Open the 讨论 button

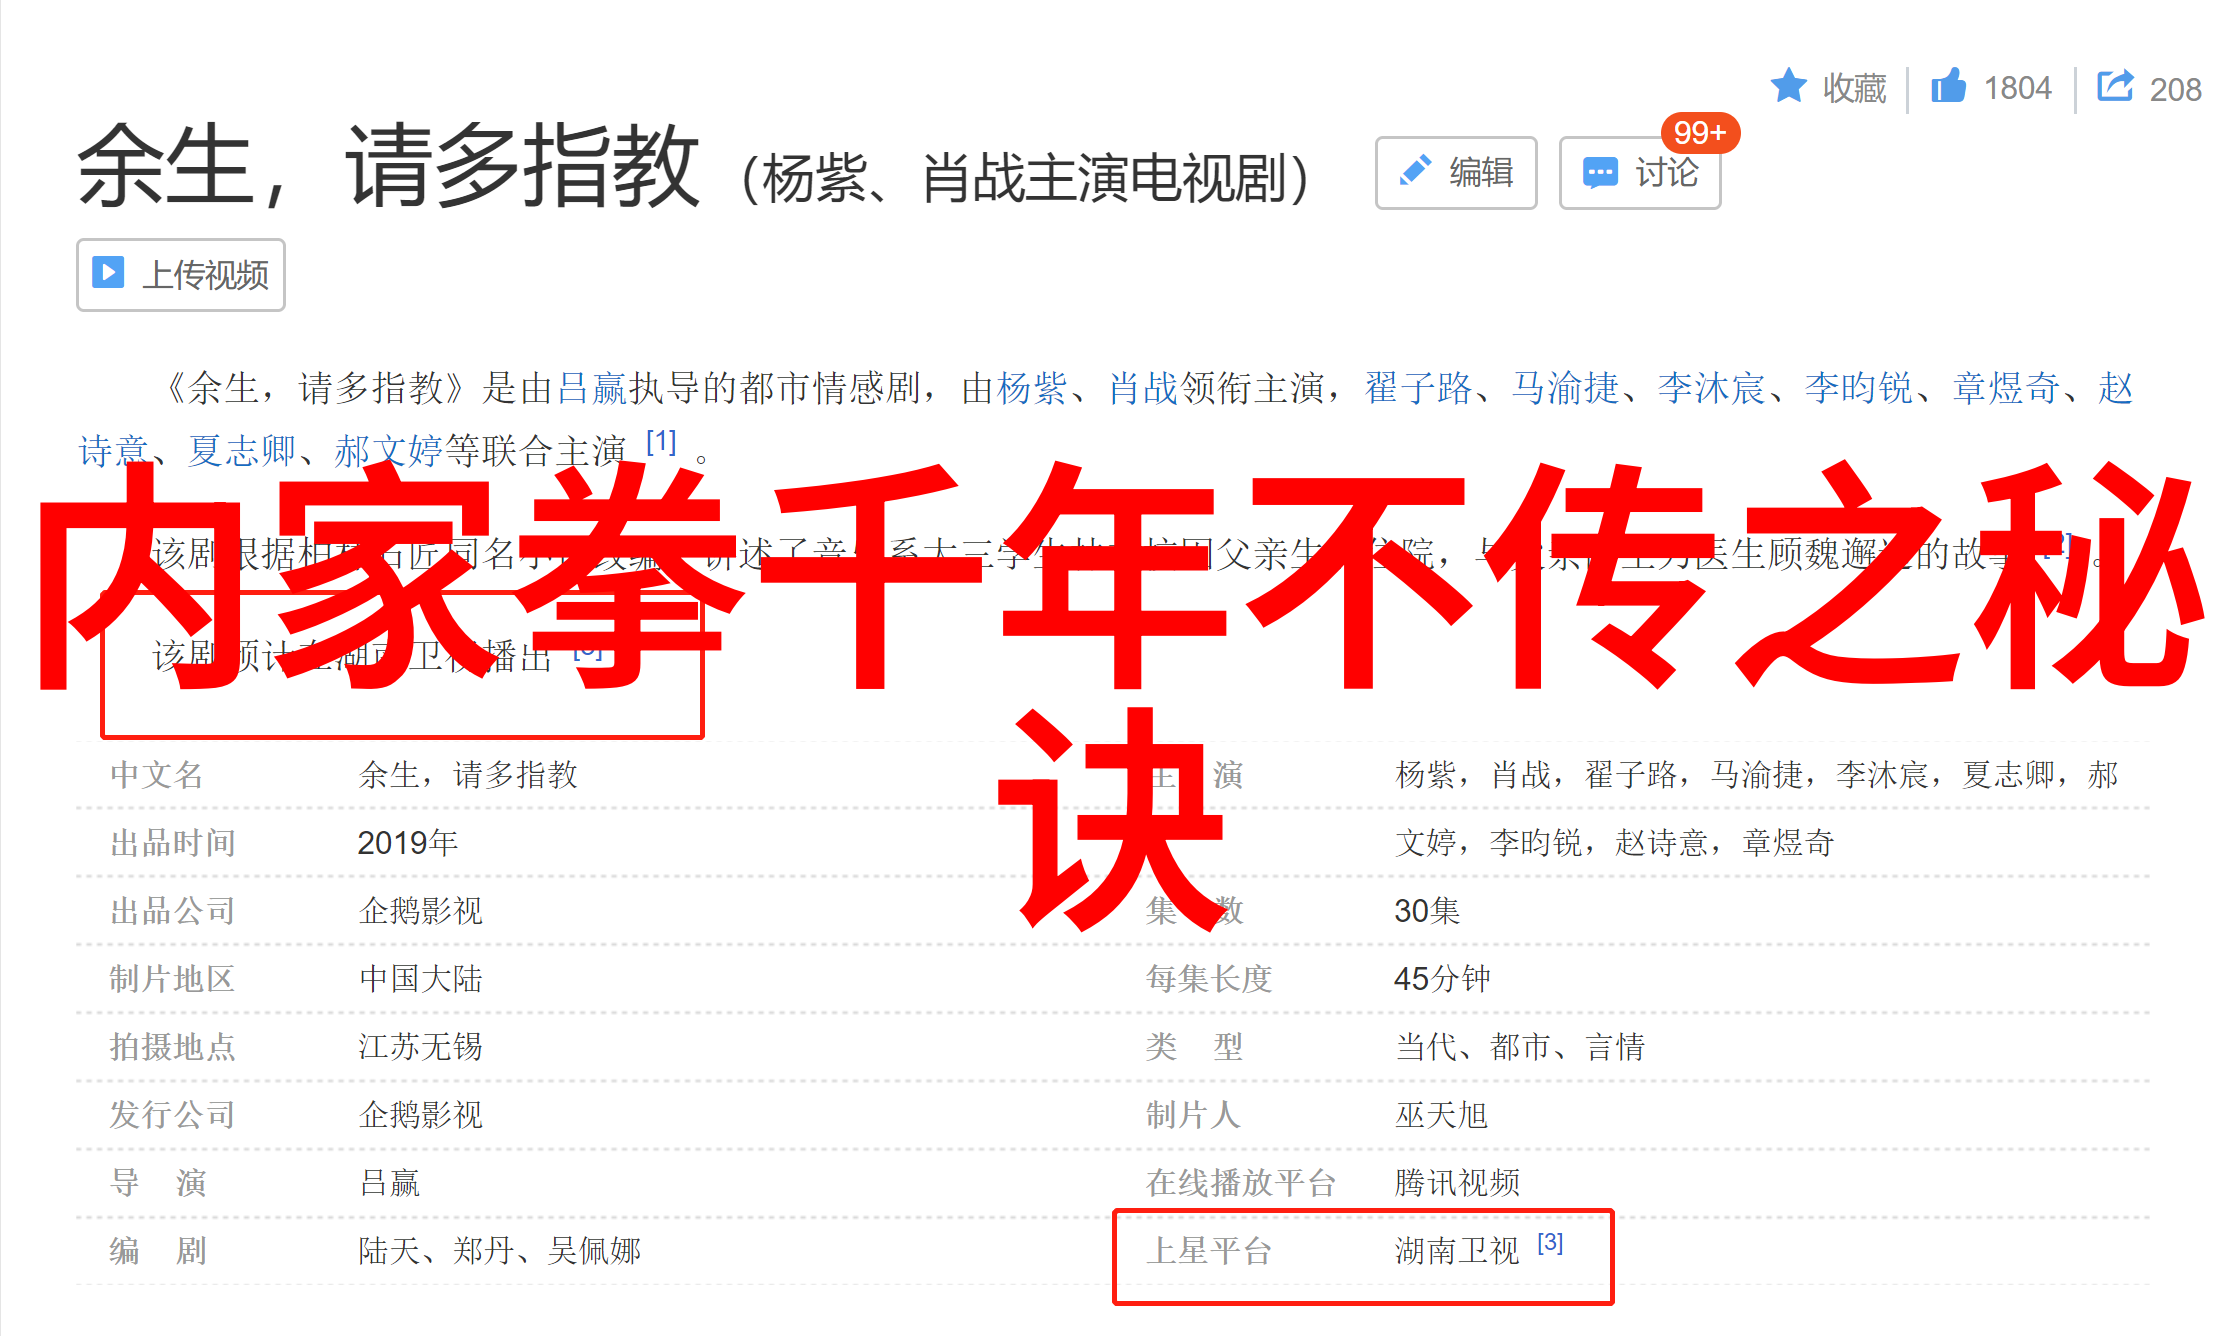click(1640, 173)
